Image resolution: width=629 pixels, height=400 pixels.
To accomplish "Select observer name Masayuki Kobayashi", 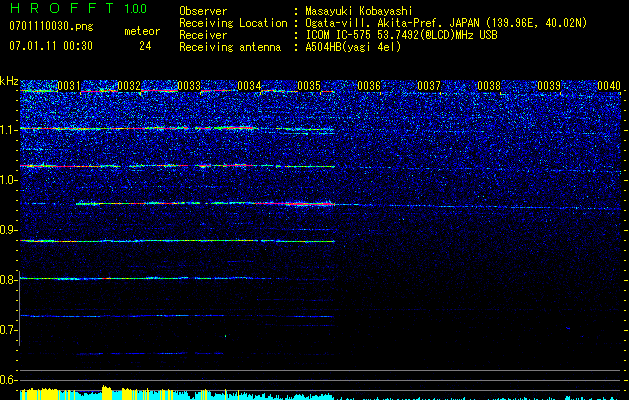I will tap(359, 11).
